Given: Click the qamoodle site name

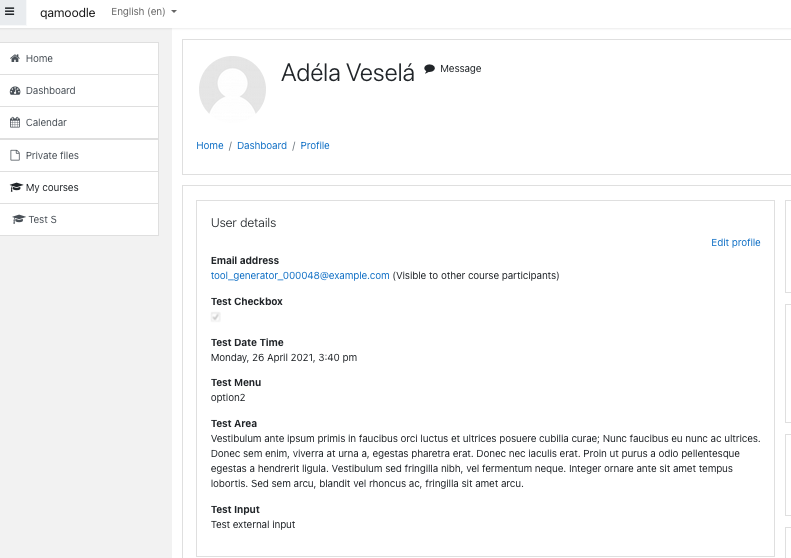Looking at the screenshot, I should 68,13.
